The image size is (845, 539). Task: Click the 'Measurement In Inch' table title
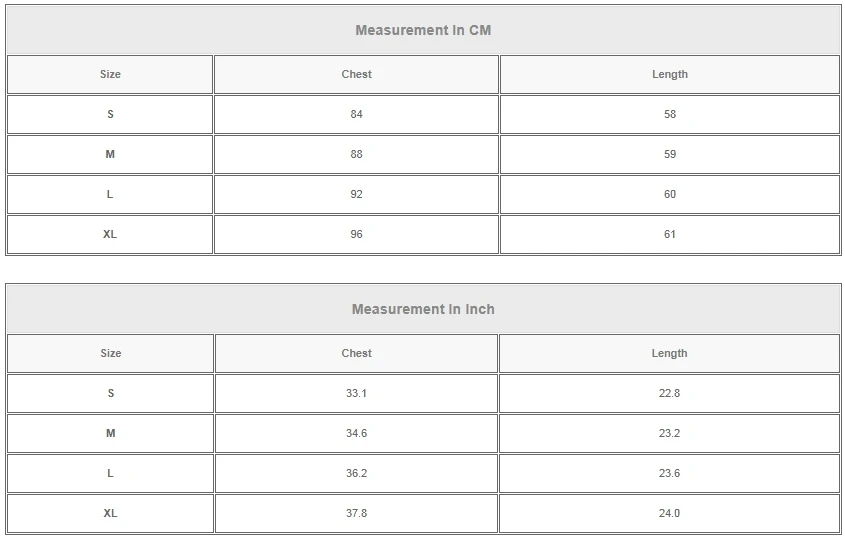pyautogui.click(x=423, y=309)
